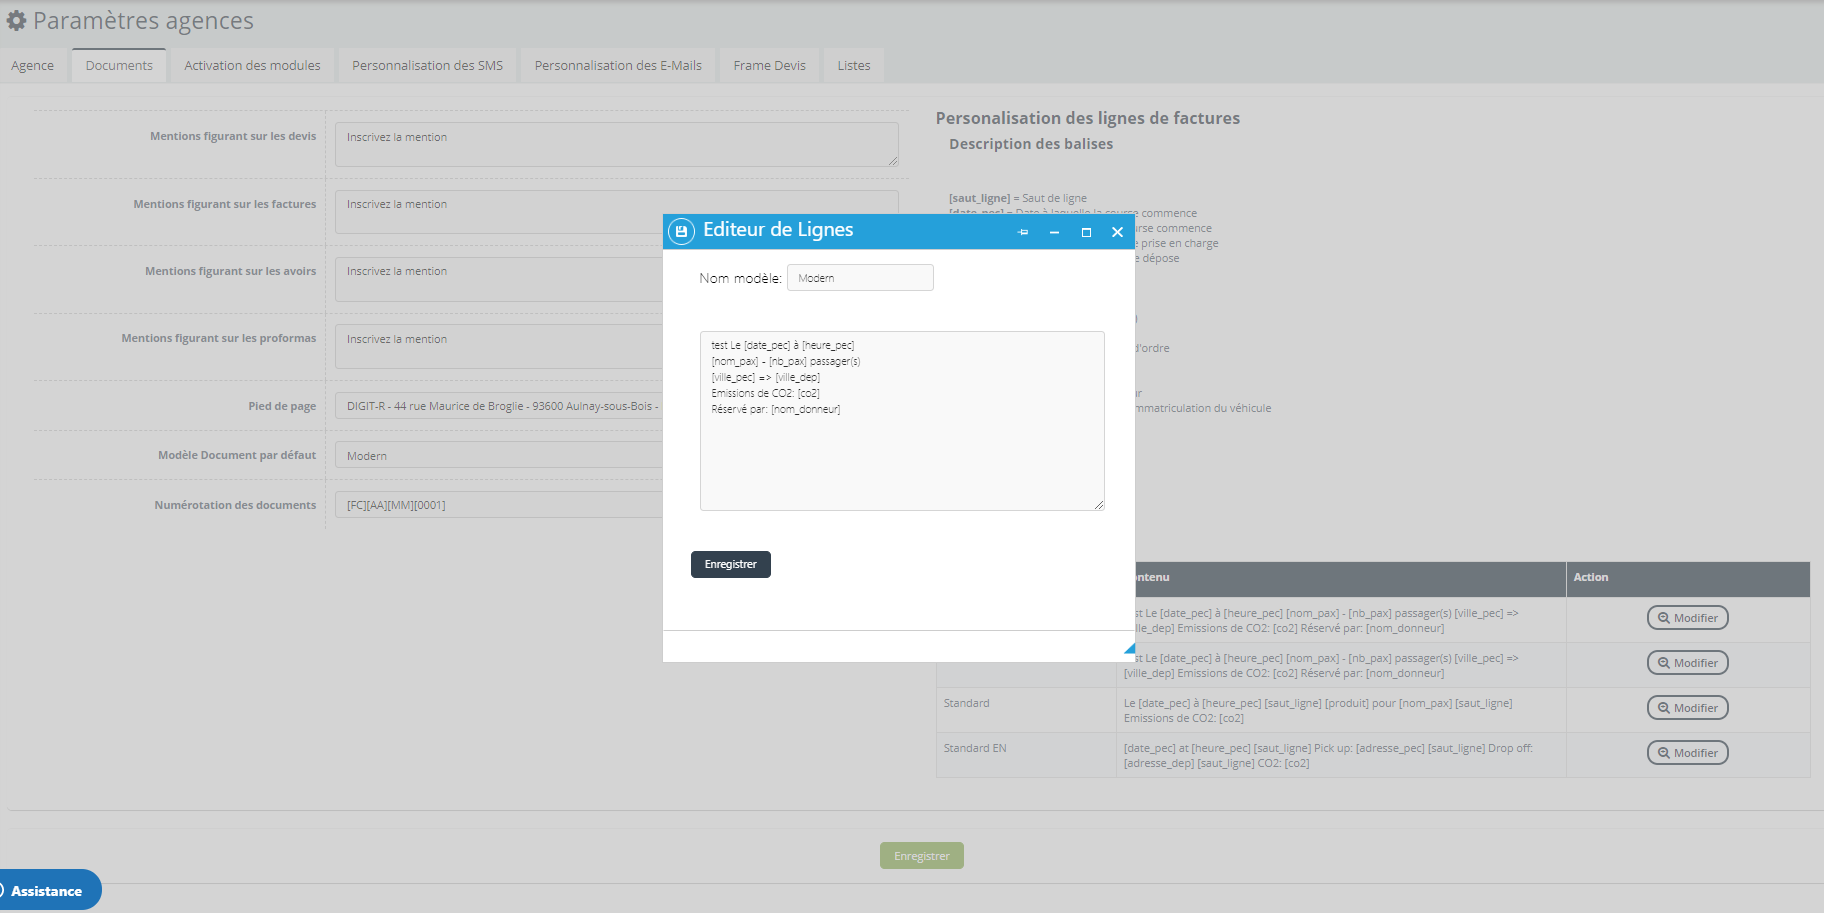Click Modifier for the Standard EN row
The height and width of the screenshot is (913, 1824).
point(1687,753)
